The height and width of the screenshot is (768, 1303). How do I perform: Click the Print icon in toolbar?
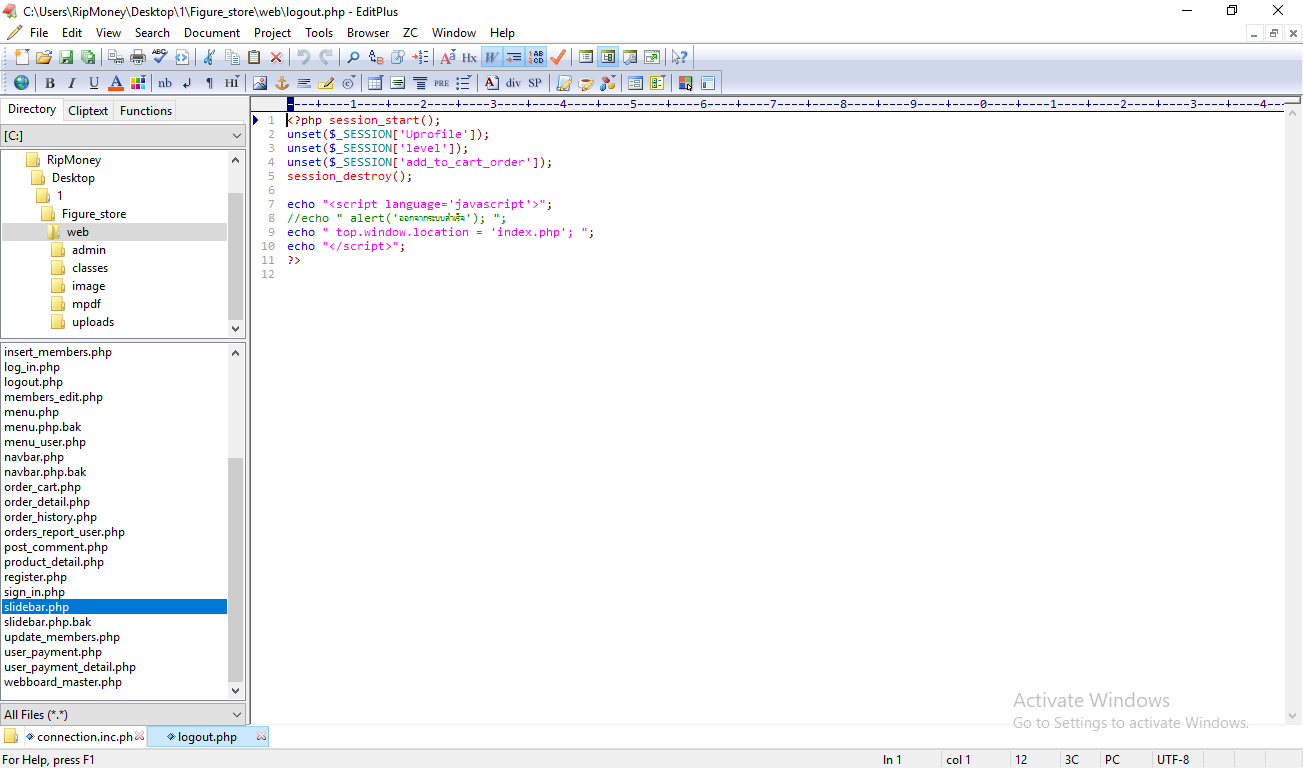(137, 57)
